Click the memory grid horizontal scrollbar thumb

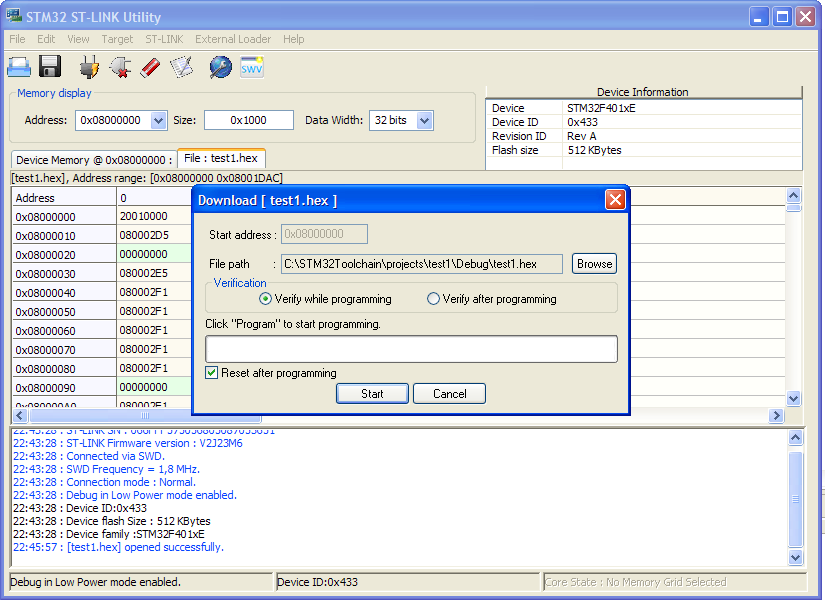[145, 416]
